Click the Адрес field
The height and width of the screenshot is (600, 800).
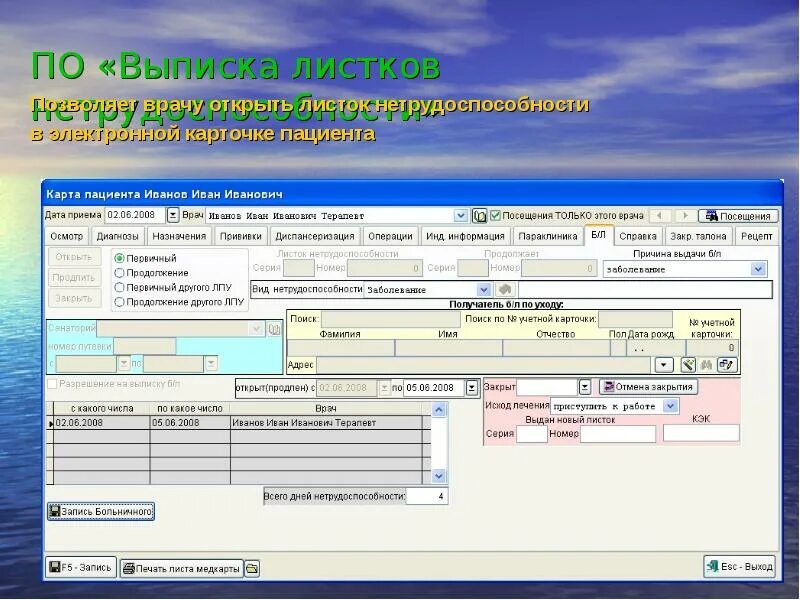point(484,365)
